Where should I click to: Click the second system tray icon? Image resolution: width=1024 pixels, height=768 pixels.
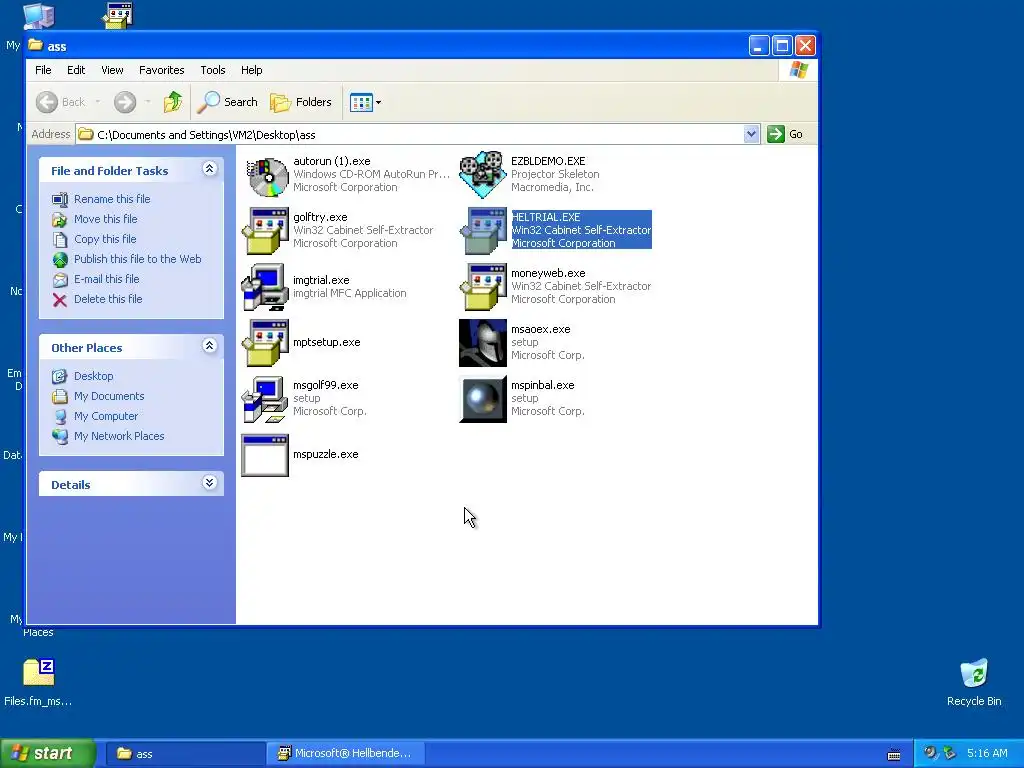tap(950, 753)
